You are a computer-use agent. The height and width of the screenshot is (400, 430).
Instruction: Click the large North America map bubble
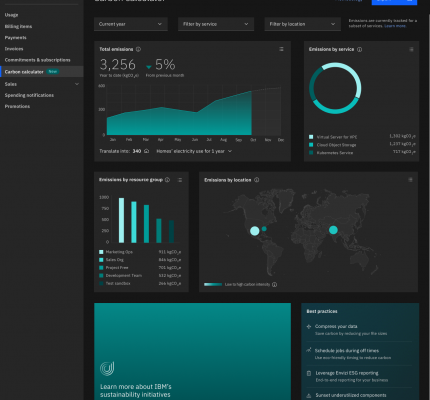[x=255, y=231]
